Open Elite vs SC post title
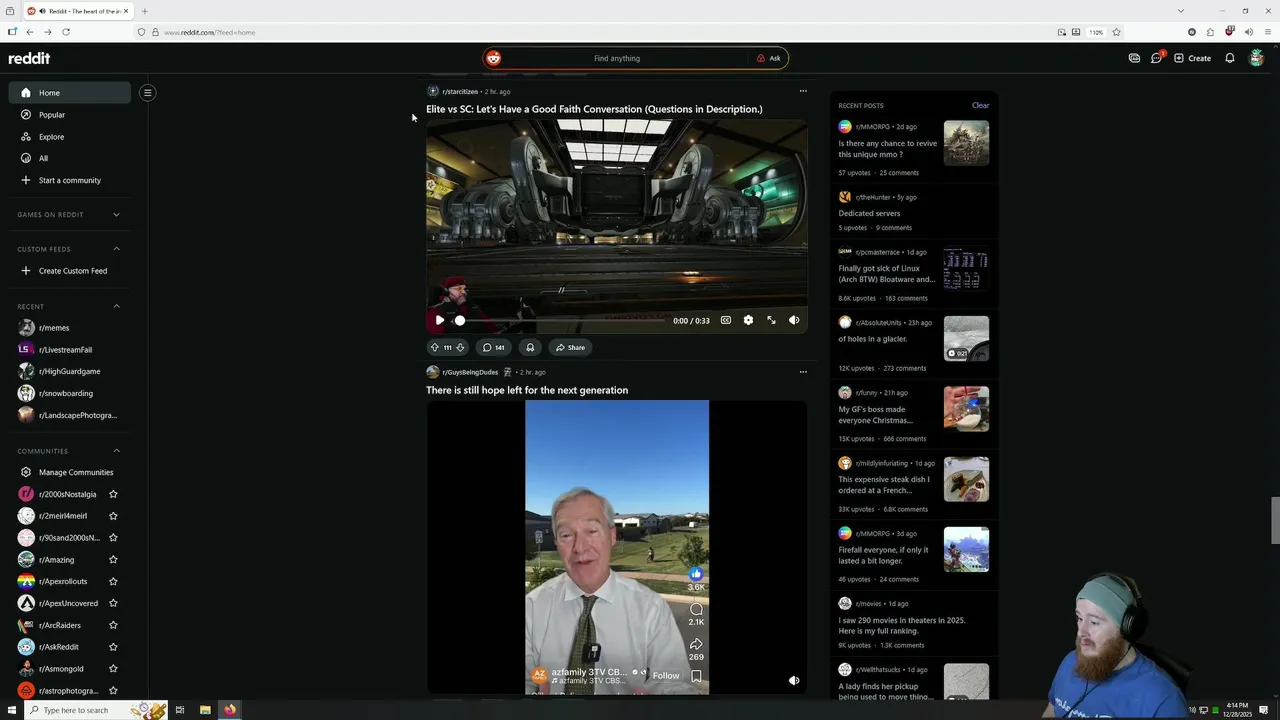The height and width of the screenshot is (720, 1280). click(594, 109)
